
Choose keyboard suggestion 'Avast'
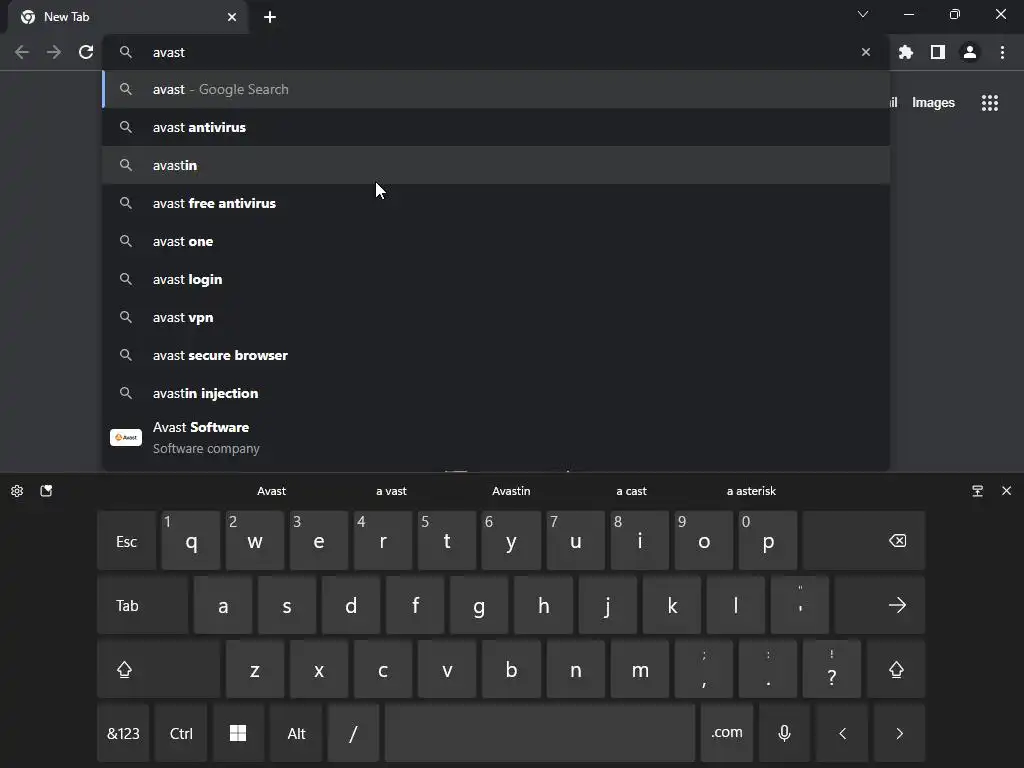[x=272, y=491]
